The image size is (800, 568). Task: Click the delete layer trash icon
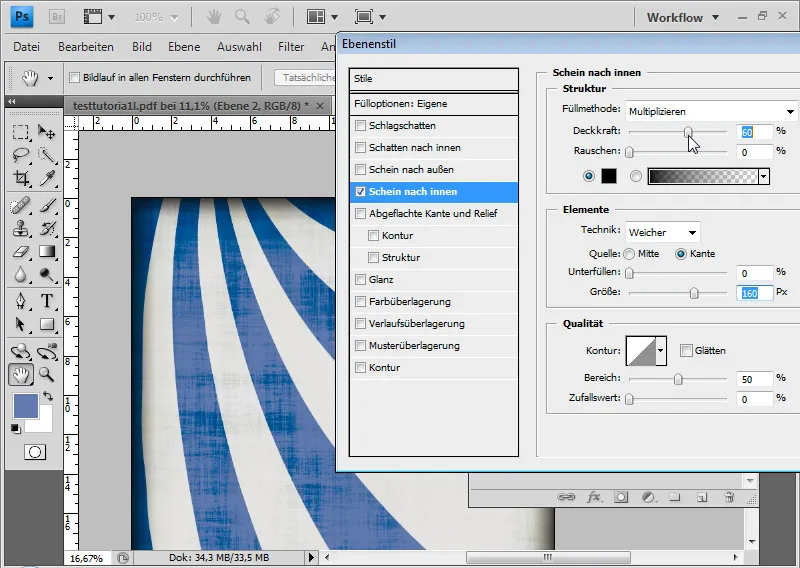click(x=729, y=497)
